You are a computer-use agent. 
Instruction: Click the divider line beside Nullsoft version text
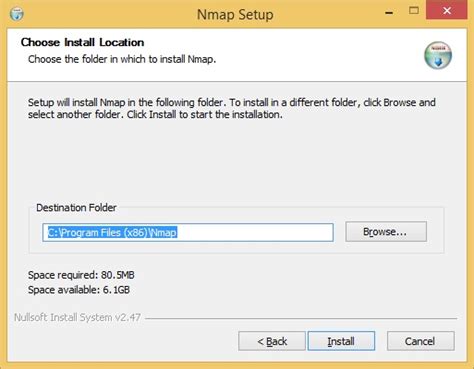[301, 319]
